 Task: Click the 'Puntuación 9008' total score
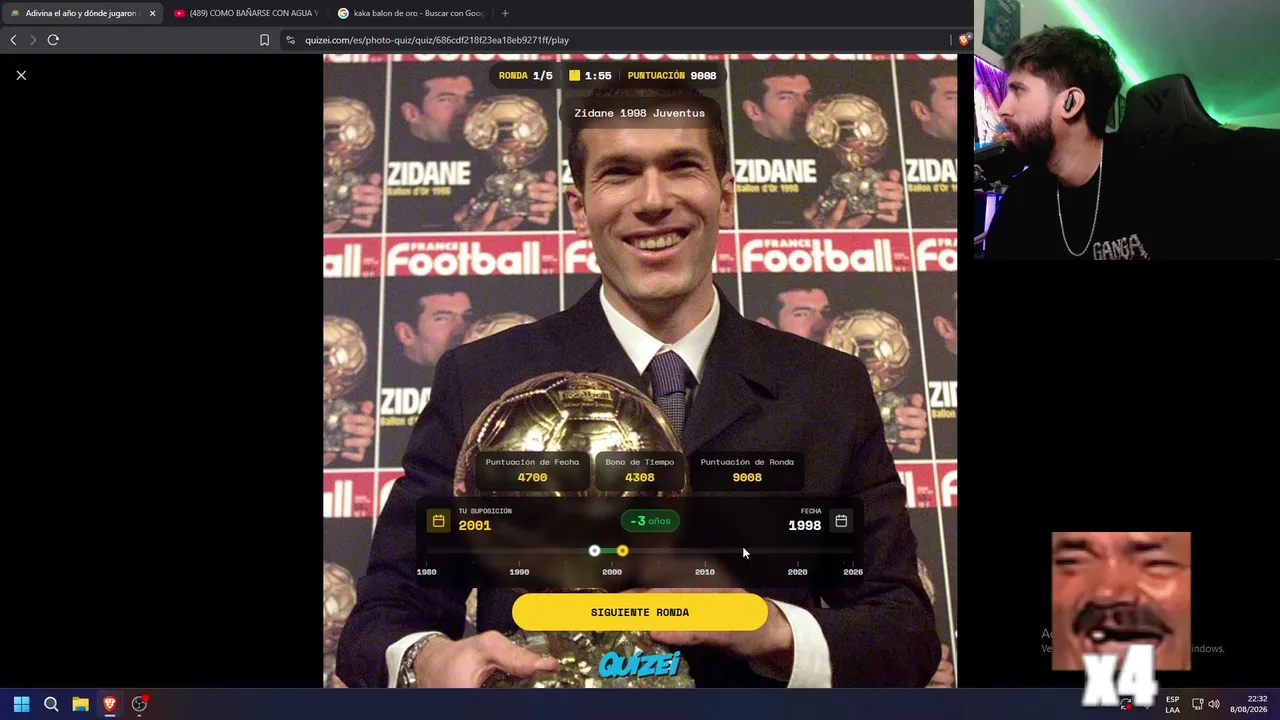[672, 75]
